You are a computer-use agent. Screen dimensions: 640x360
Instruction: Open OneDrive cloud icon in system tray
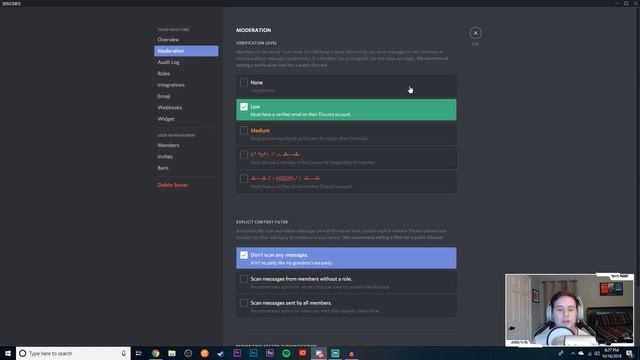click(581, 353)
